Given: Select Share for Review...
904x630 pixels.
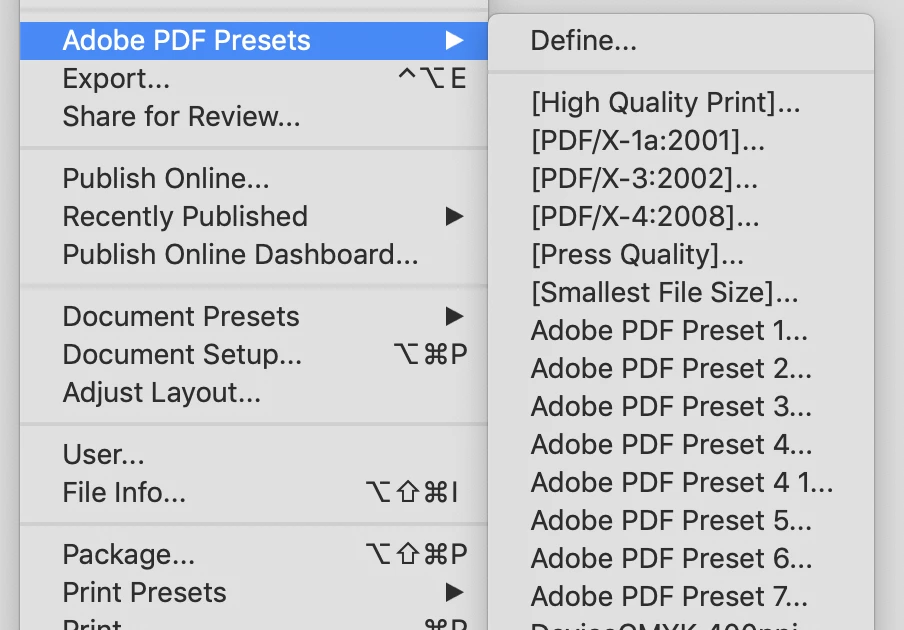Looking at the screenshot, I should click(254, 116).
